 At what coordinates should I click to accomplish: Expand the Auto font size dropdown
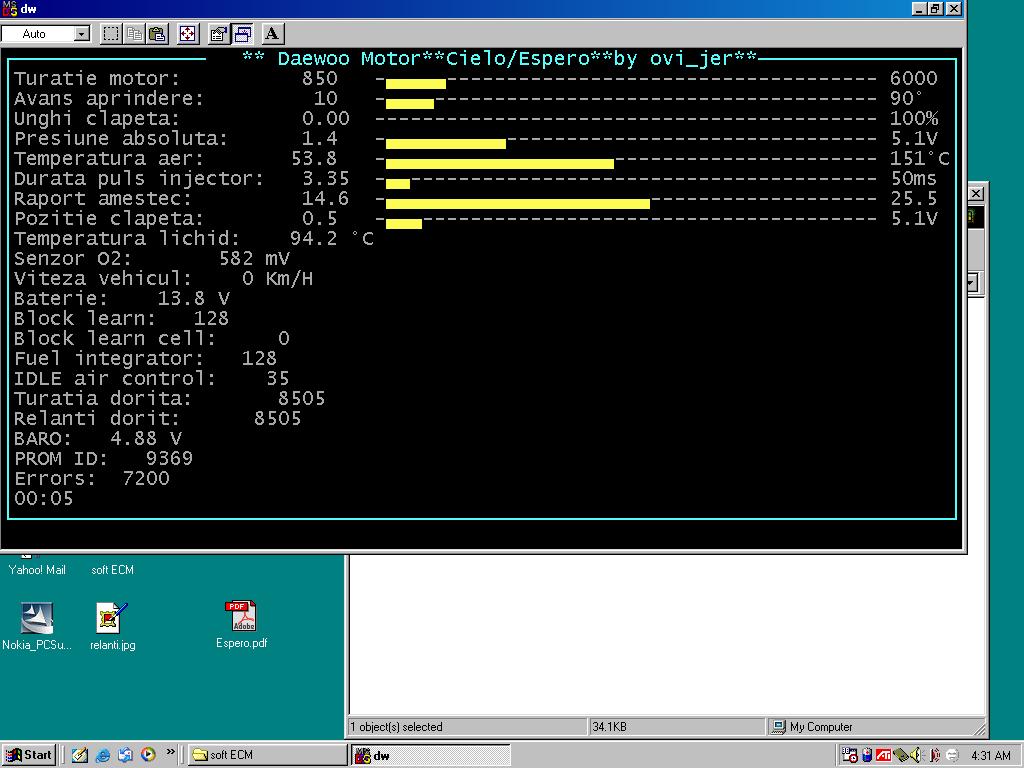(82, 34)
